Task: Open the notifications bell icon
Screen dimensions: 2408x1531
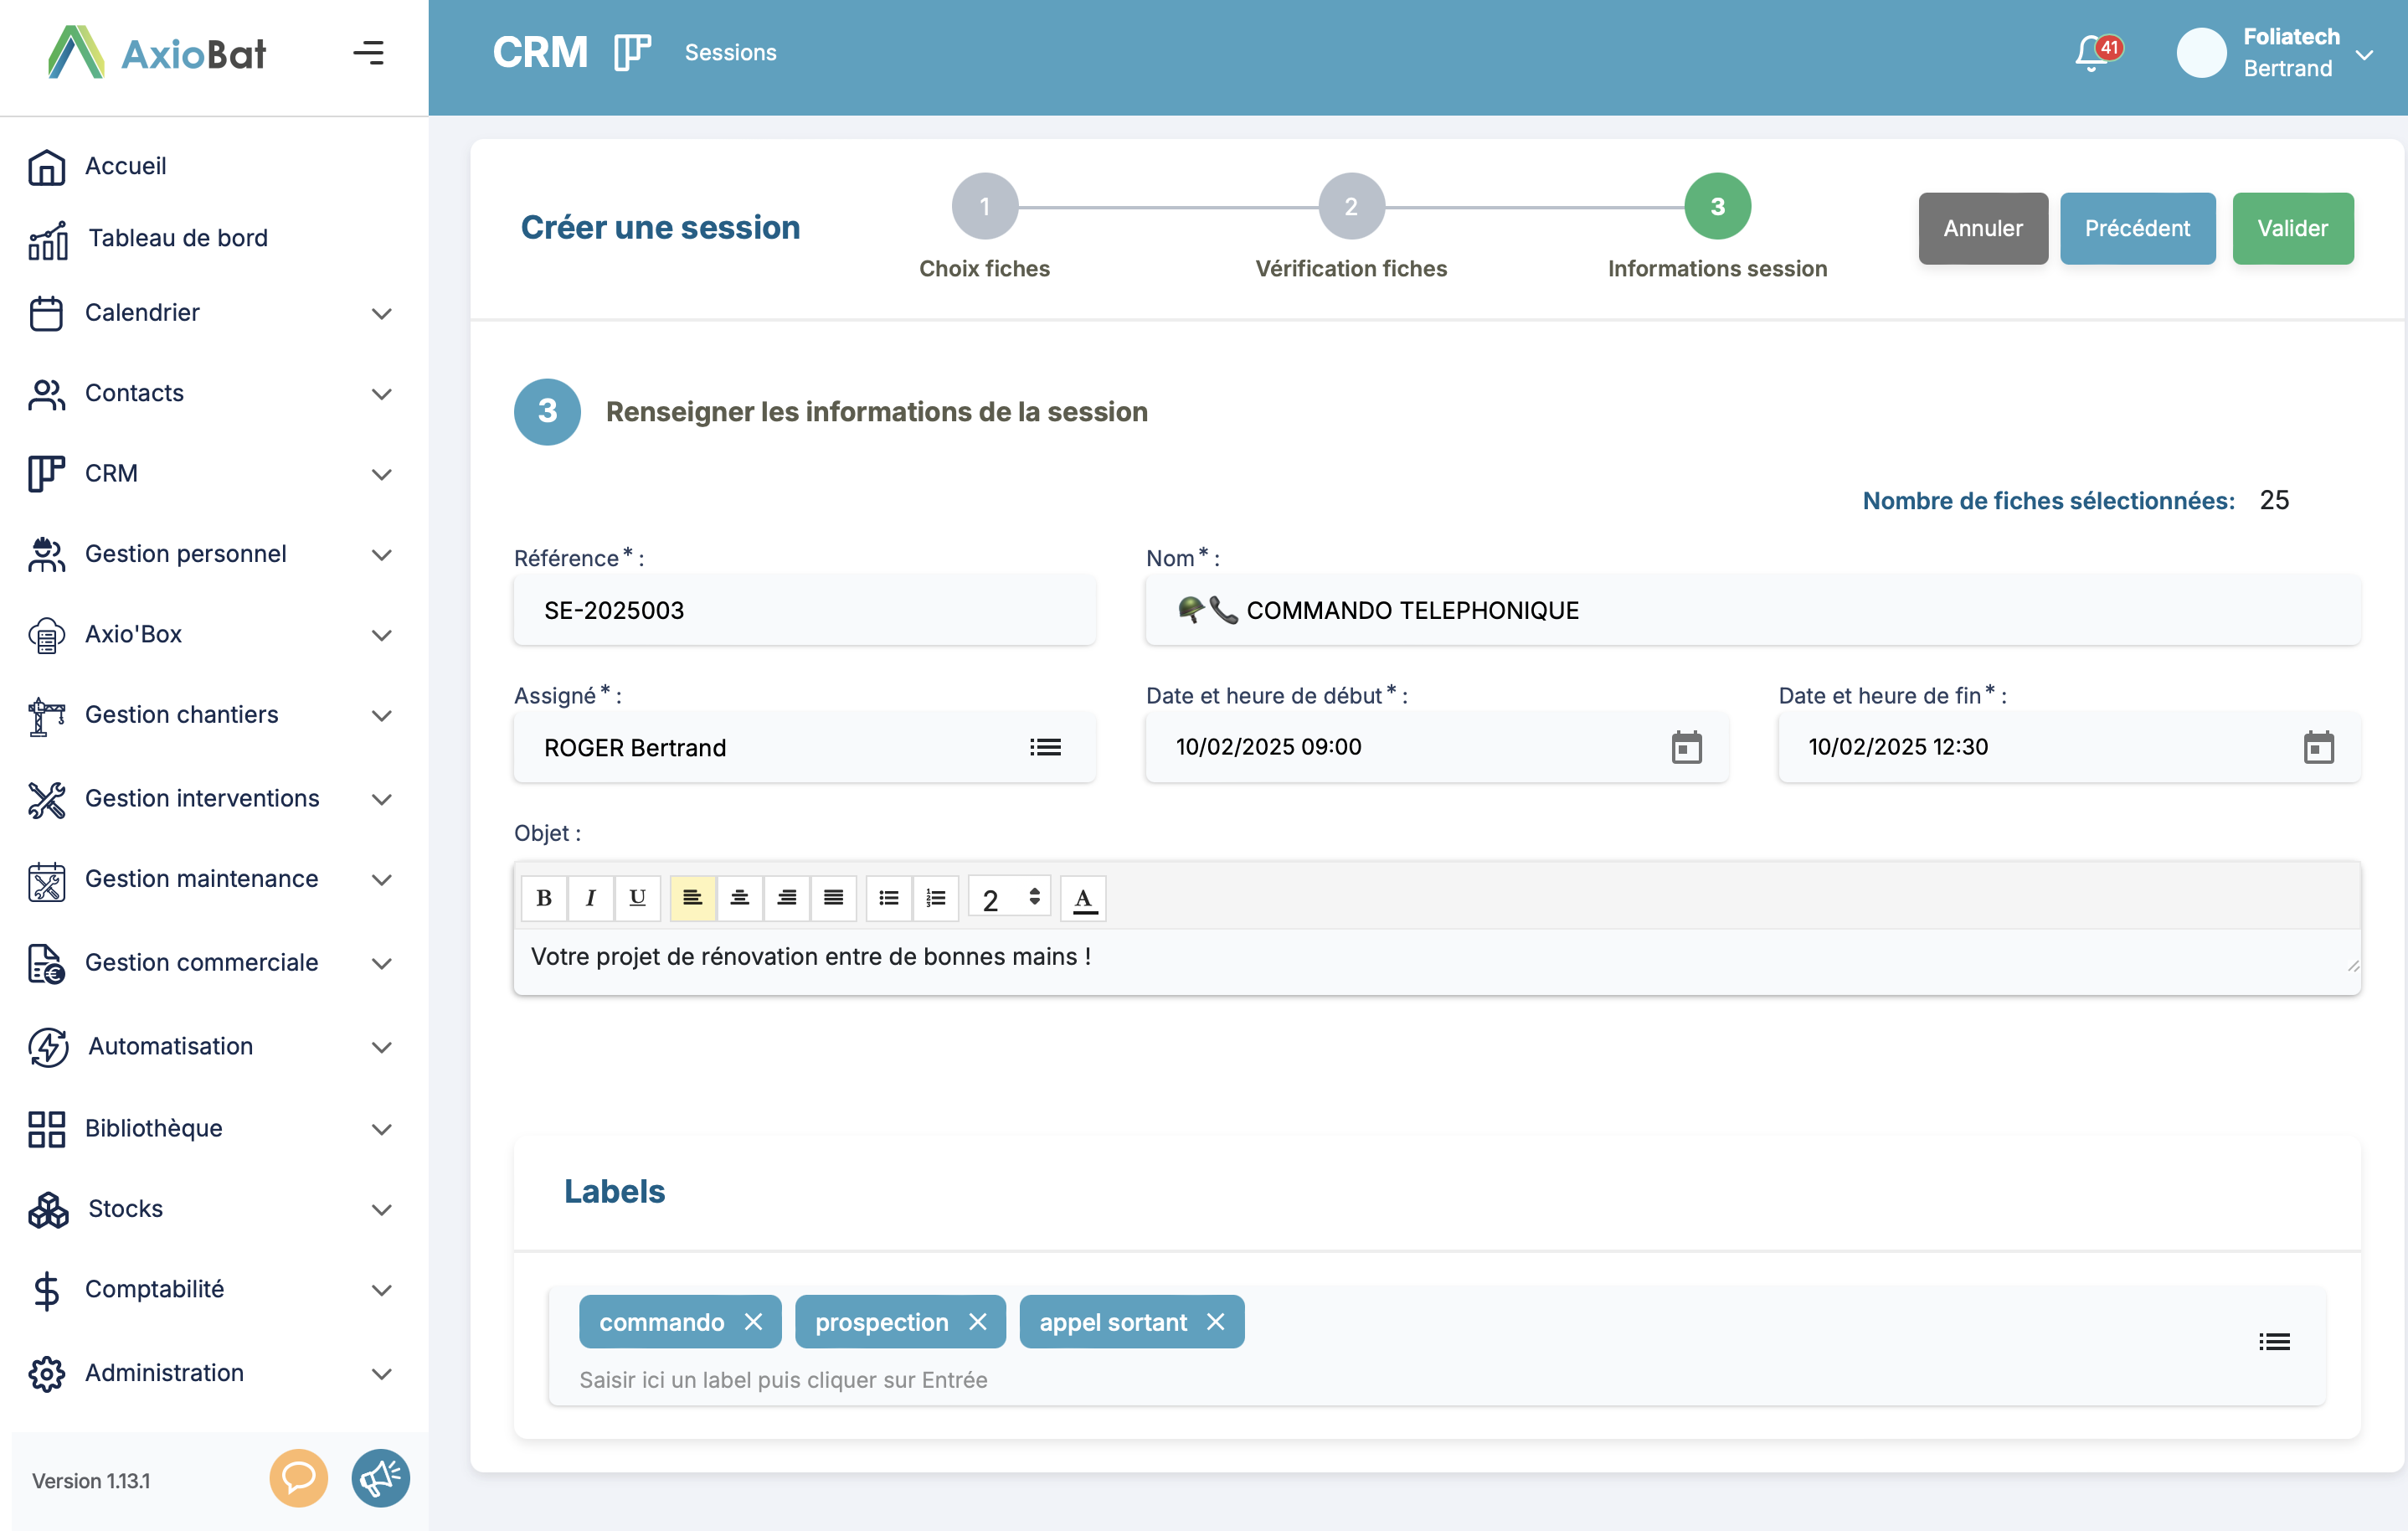Action: pos(2092,53)
